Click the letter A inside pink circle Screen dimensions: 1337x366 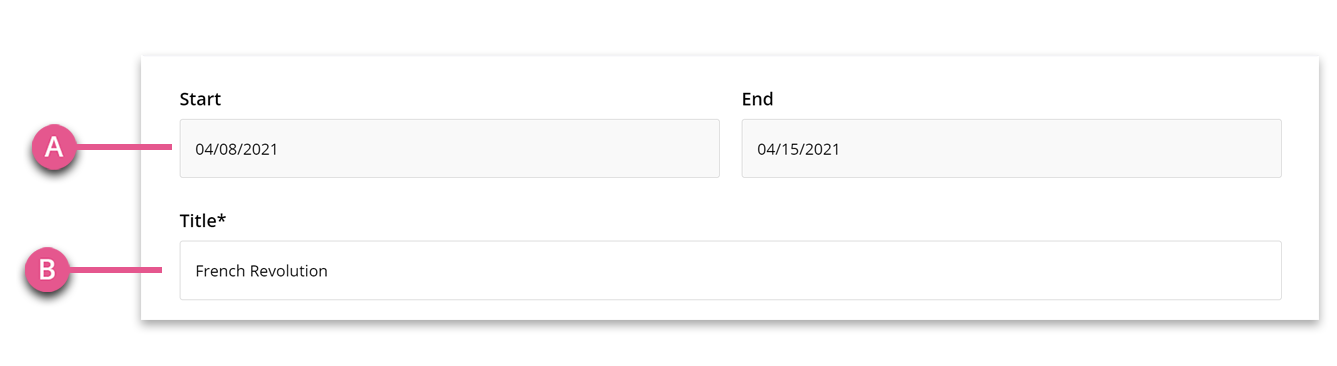(x=55, y=148)
